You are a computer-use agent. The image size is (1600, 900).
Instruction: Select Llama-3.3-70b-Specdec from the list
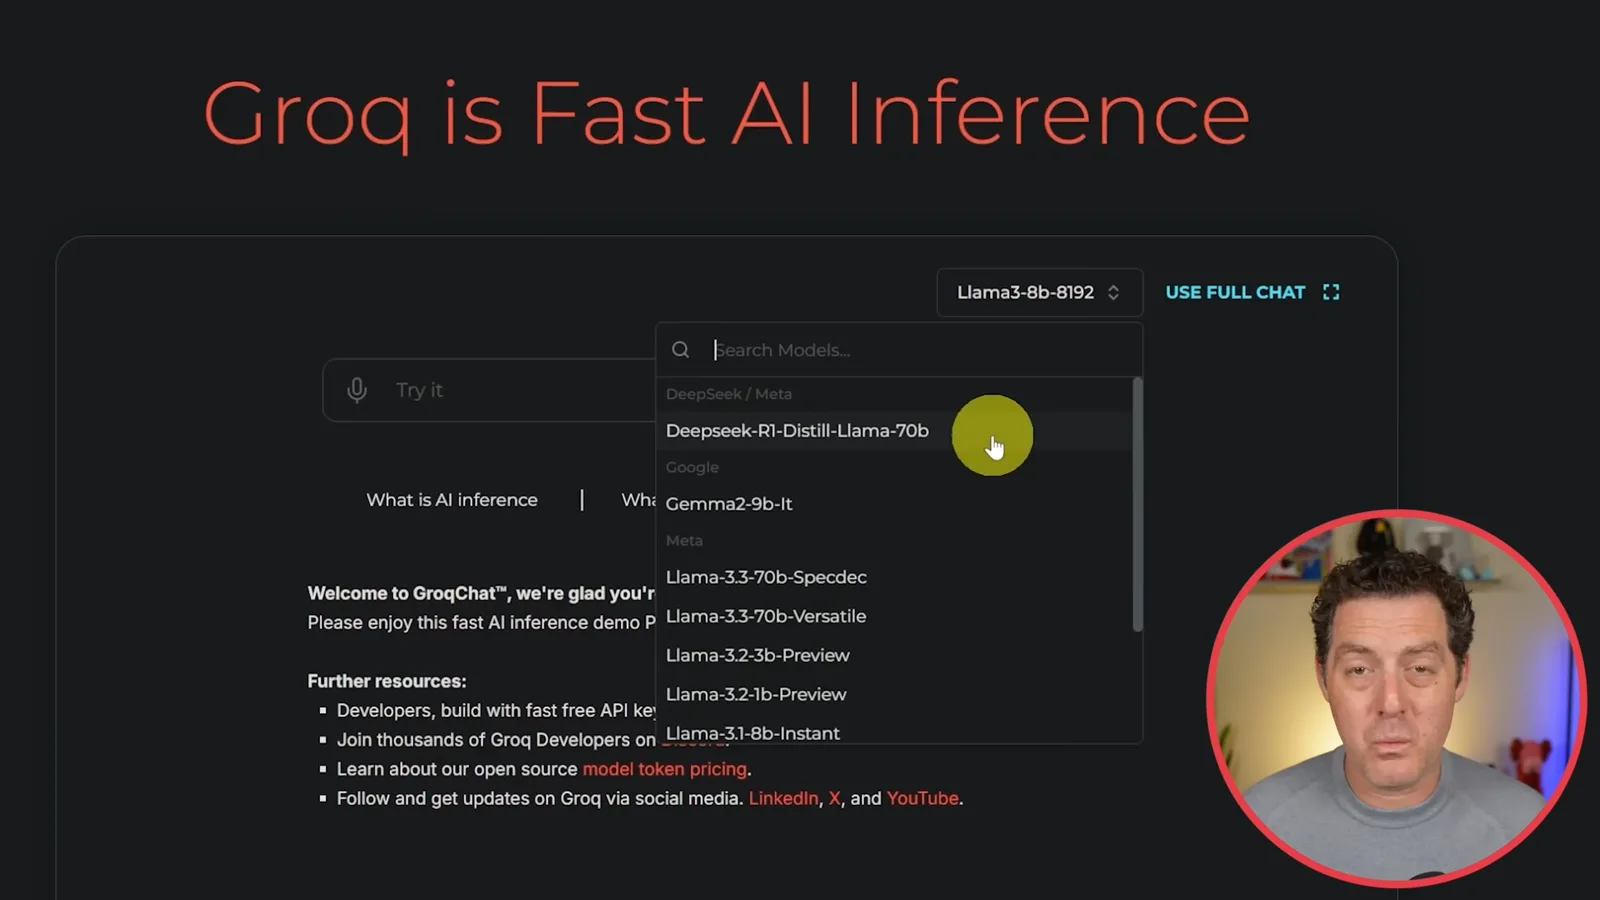895,577
